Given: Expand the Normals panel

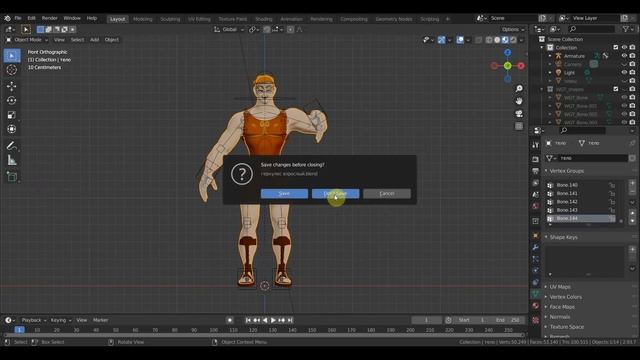Looking at the screenshot, I should pyautogui.click(x=559, y=317).
